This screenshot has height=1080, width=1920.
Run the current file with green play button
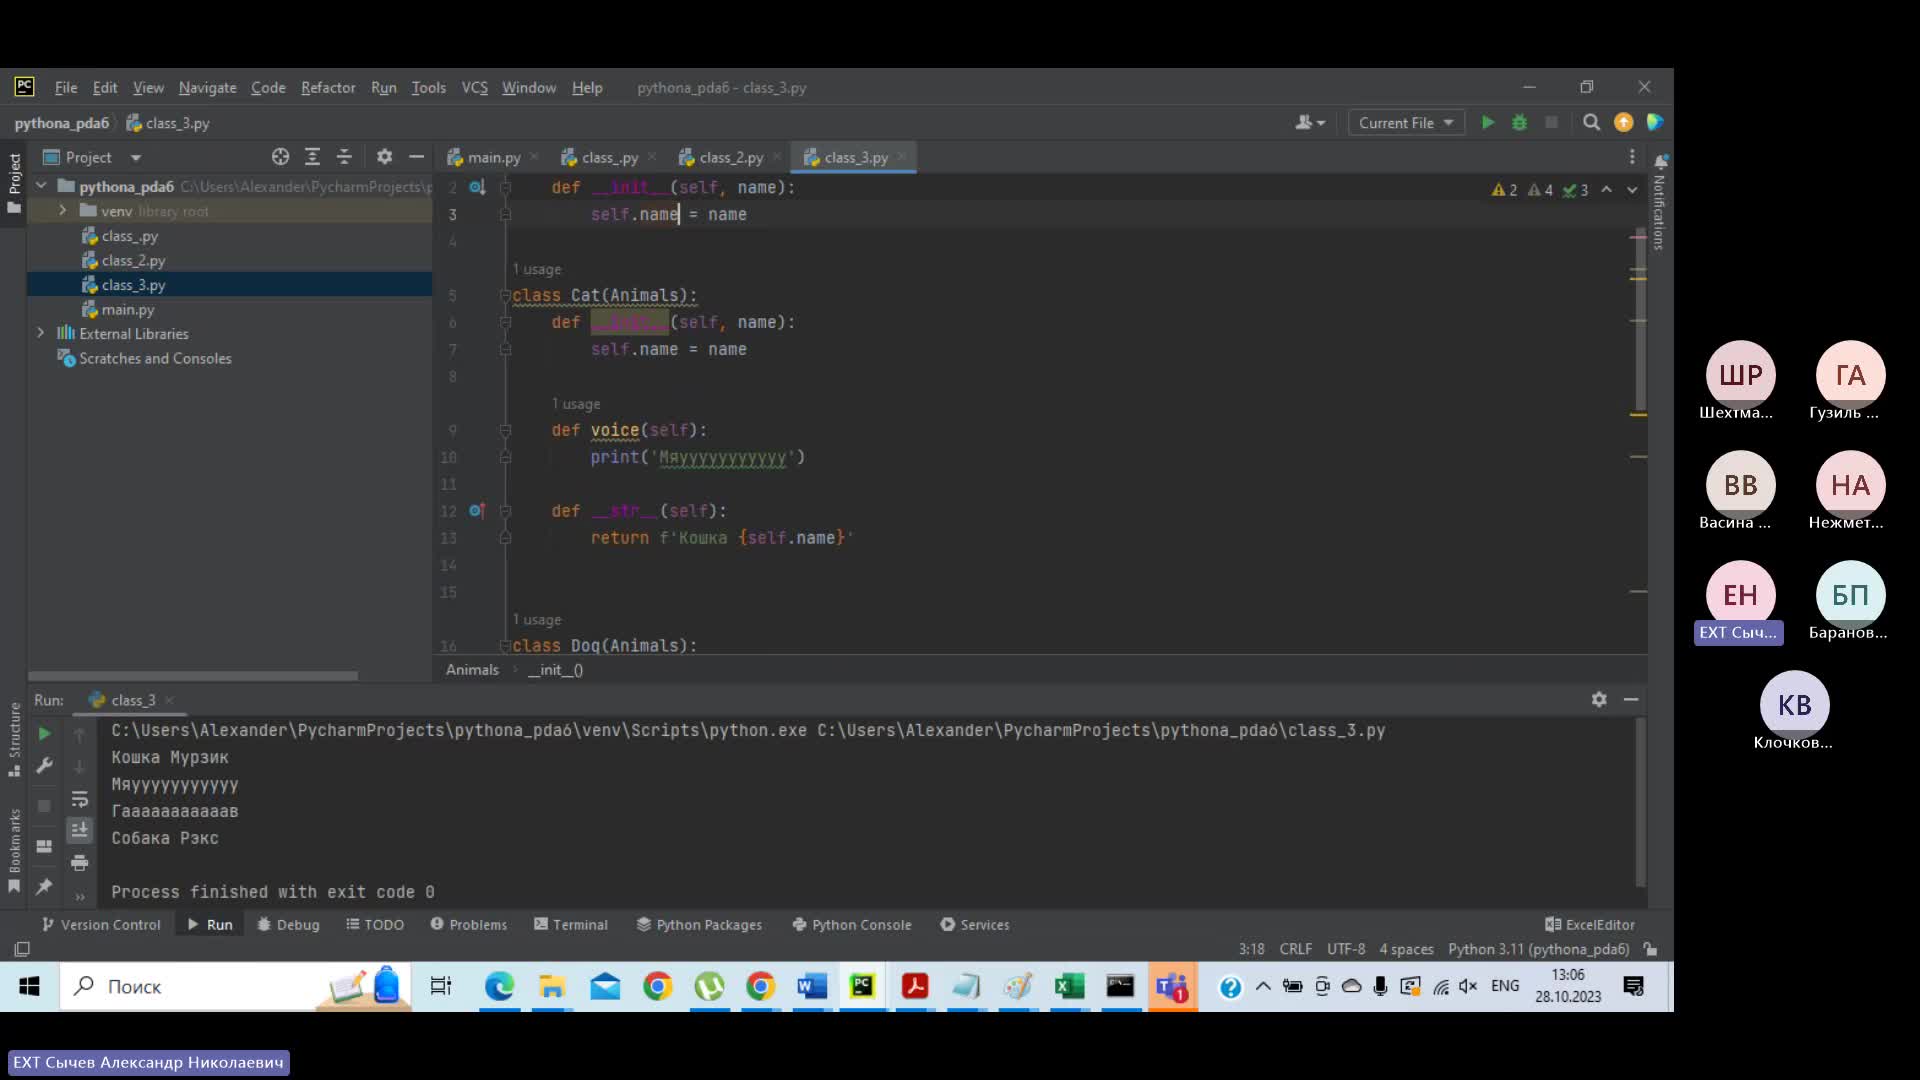[x=1488, y=122]
